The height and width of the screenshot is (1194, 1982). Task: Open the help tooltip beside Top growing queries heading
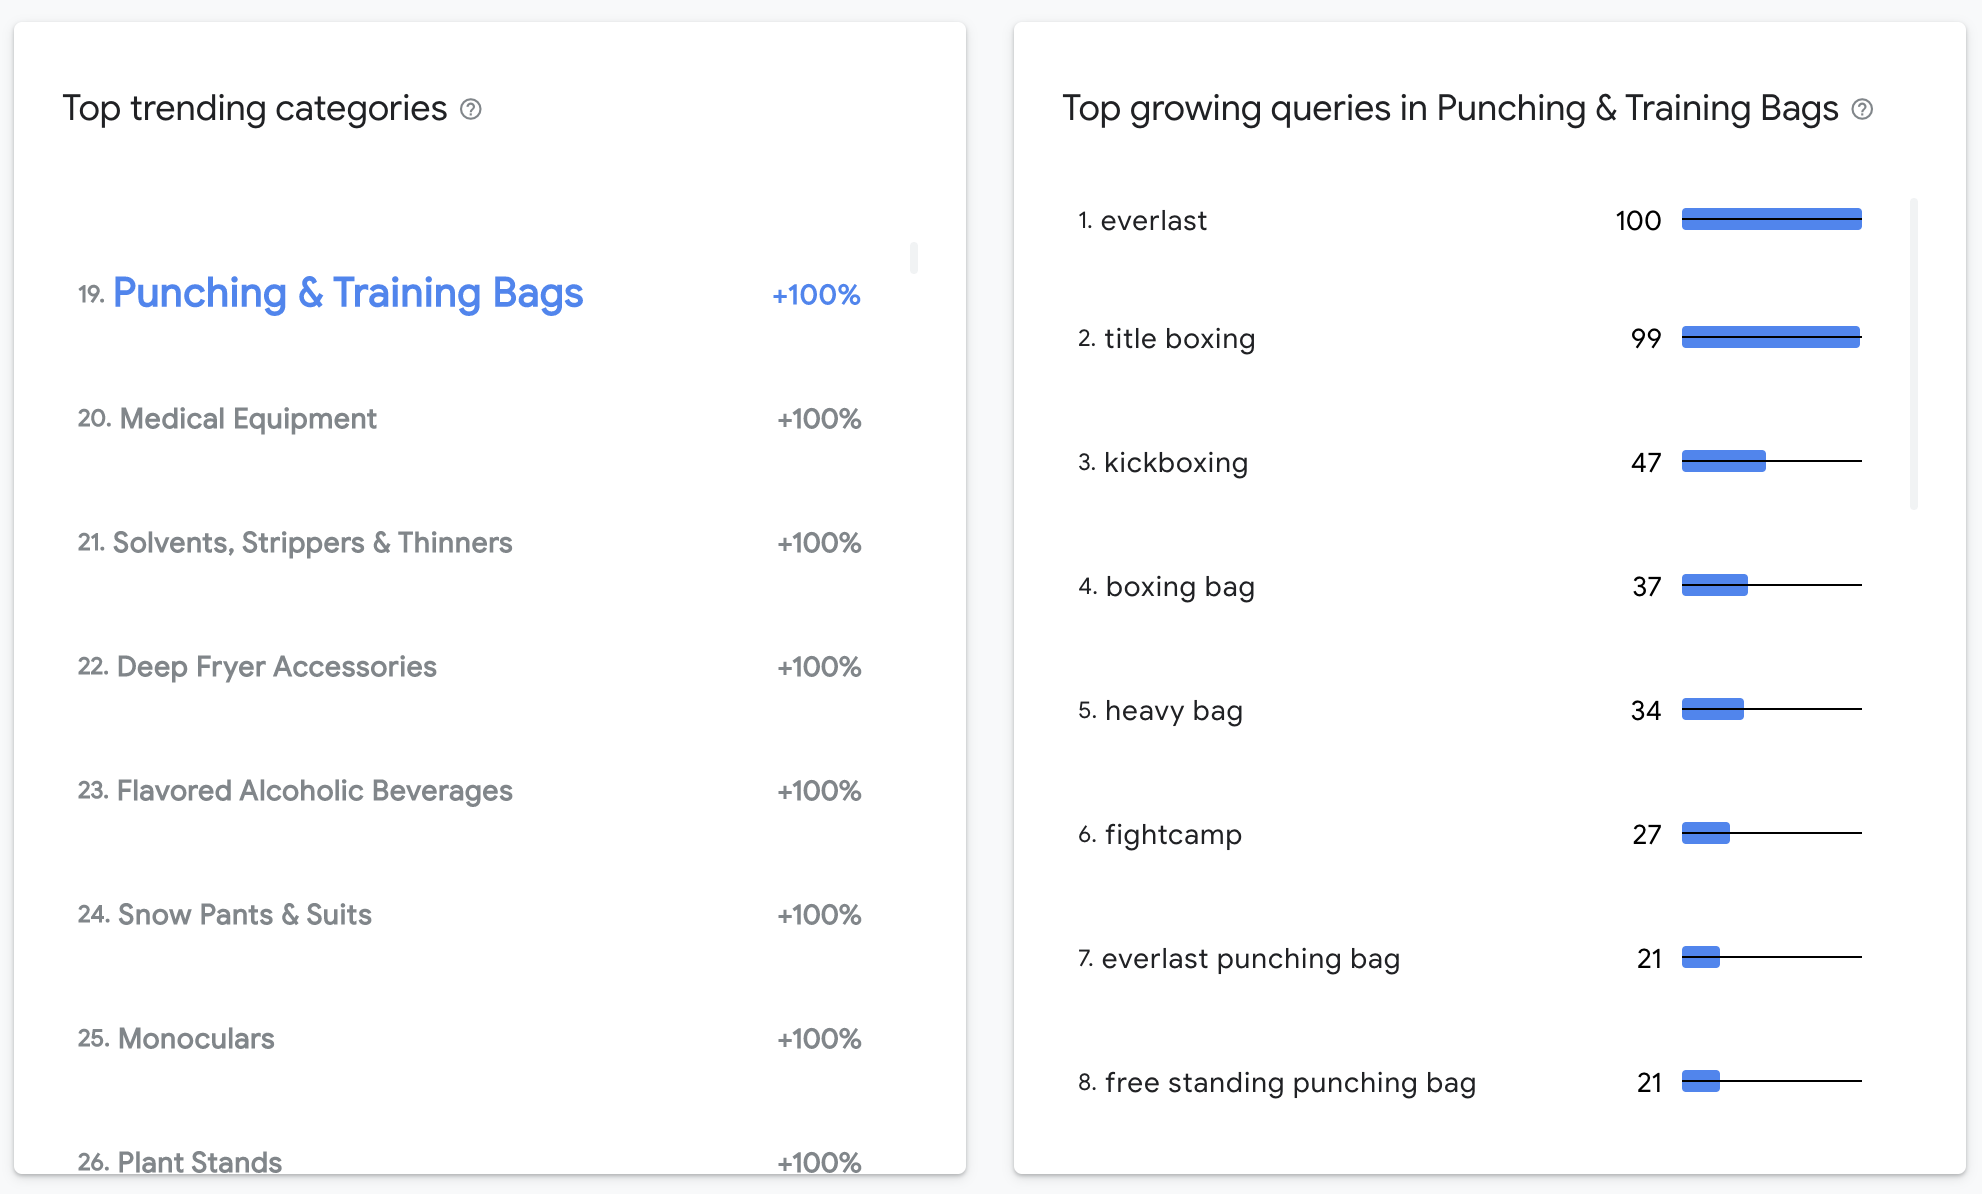pos(1862,108)
